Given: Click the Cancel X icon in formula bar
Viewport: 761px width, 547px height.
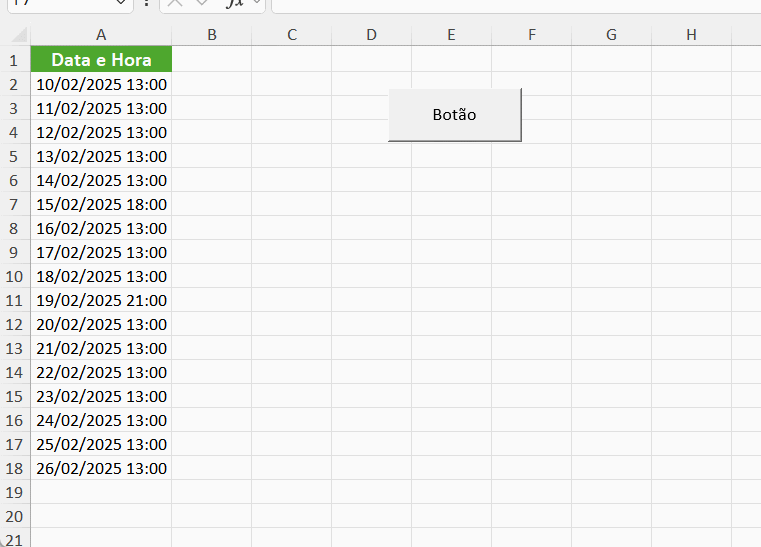Looking at the screenshot, I should click(x=175, y=3).
